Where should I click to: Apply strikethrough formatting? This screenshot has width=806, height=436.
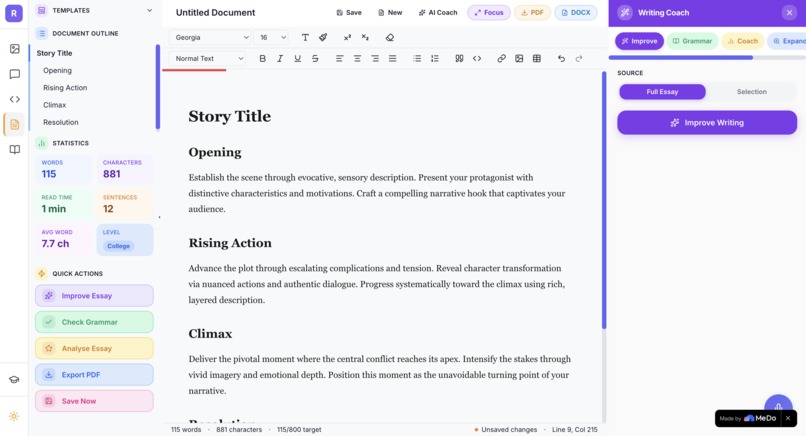point(315,59)
